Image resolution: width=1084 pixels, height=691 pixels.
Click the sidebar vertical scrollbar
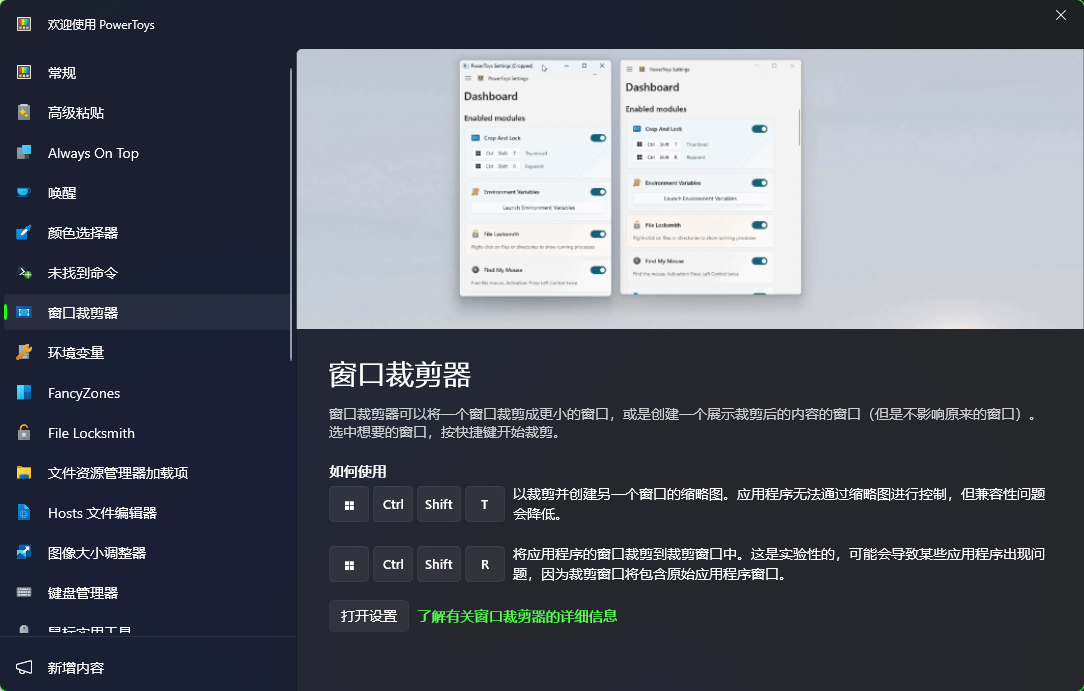pos(291,214)
